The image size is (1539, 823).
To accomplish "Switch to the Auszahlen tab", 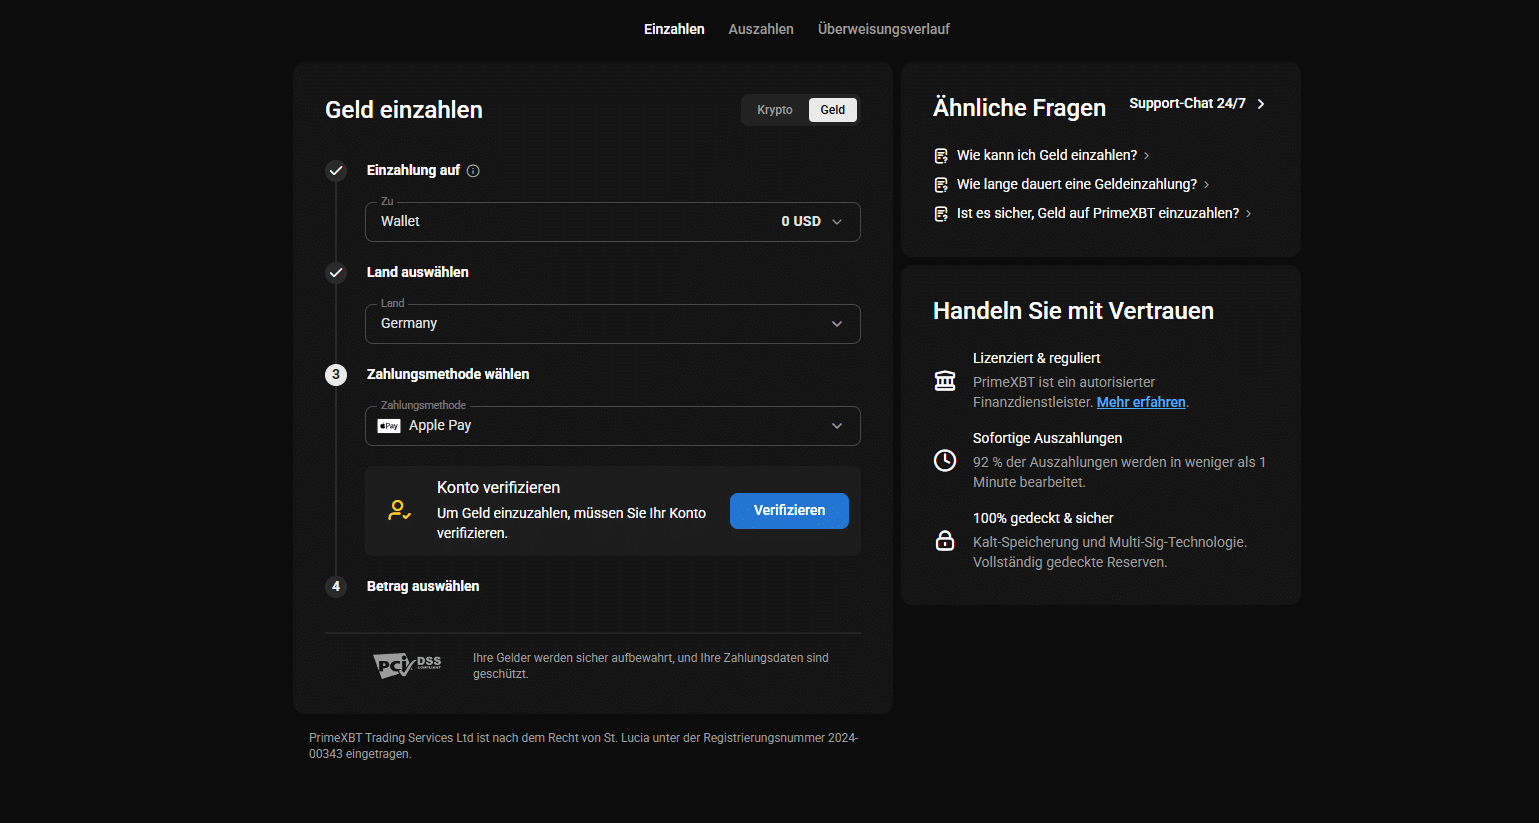I will pyautogui.click(x=761, y=29).
